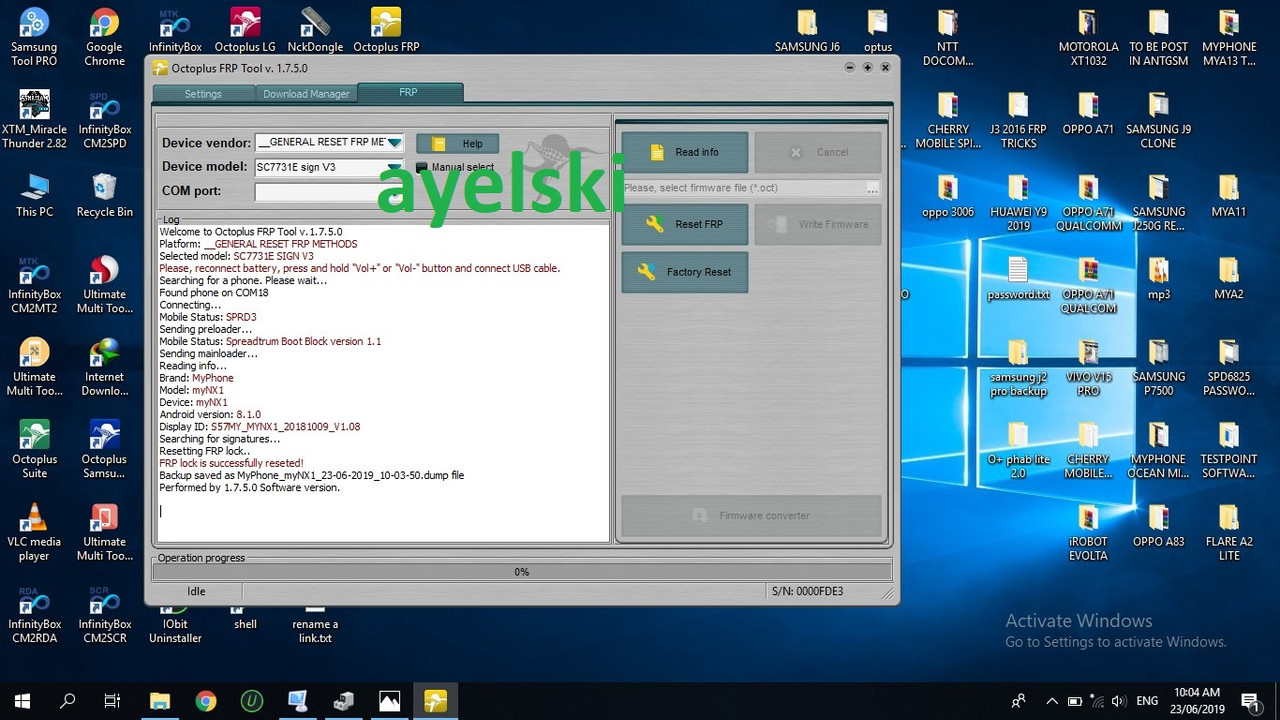Select the FRP tab
This screenshot has height=720, width=1280.
pos(409,92)
